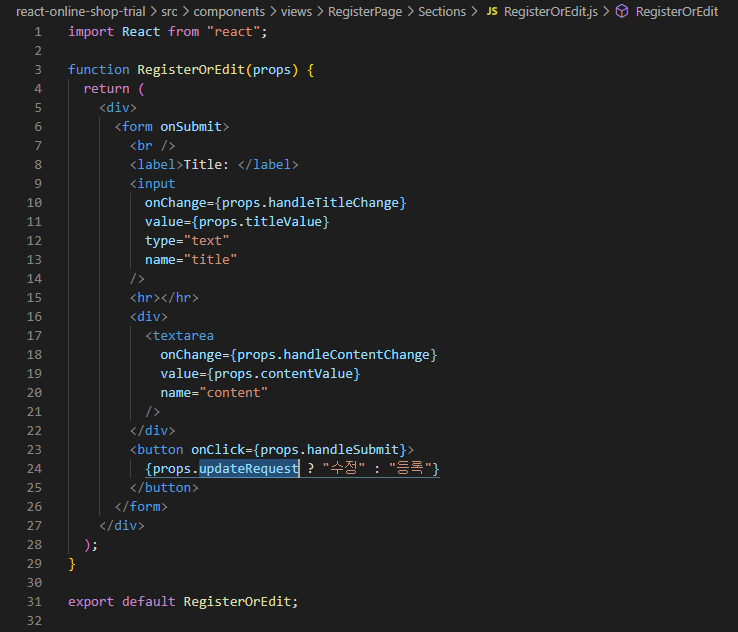This screenshot has height=632, width=738.
Task: Click the highlighted updateRequest word
Action: [249, 469]
